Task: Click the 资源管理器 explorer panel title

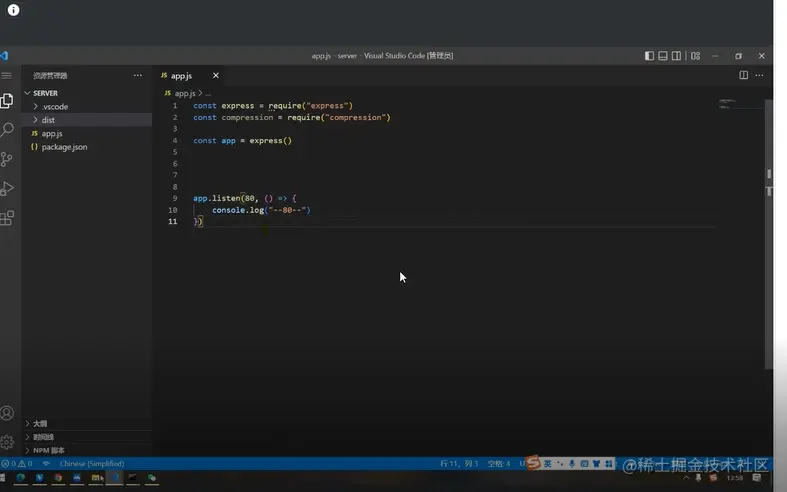Action: click(x=50, y=76)
